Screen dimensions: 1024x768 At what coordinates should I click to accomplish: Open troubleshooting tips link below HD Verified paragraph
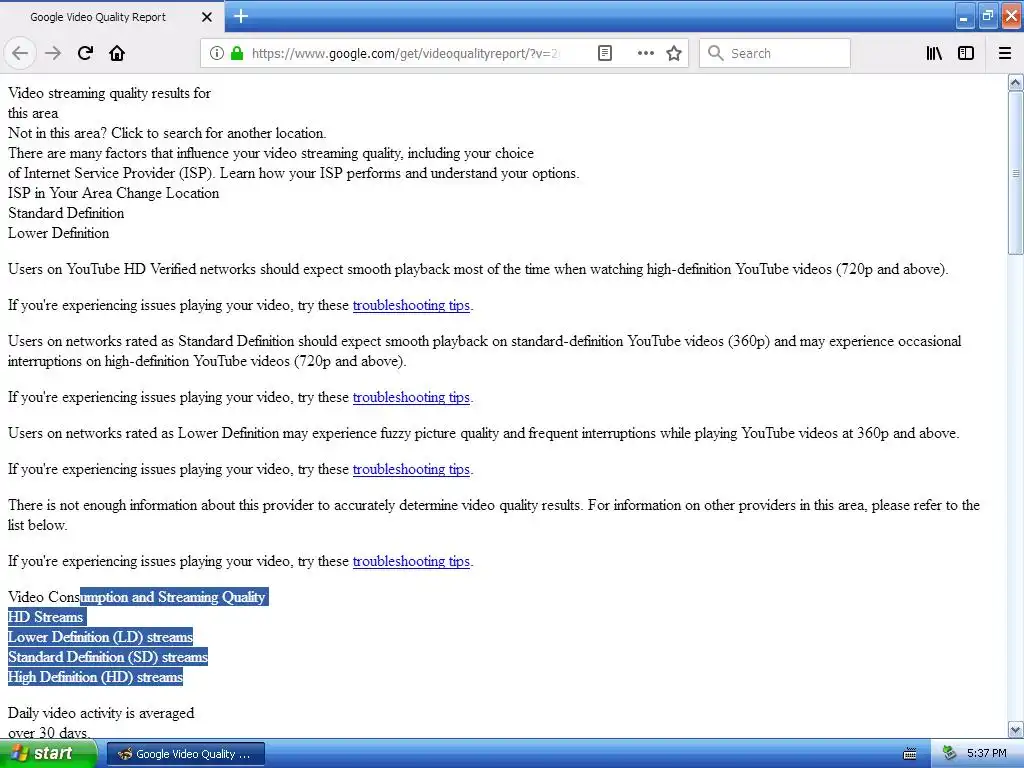411,305
